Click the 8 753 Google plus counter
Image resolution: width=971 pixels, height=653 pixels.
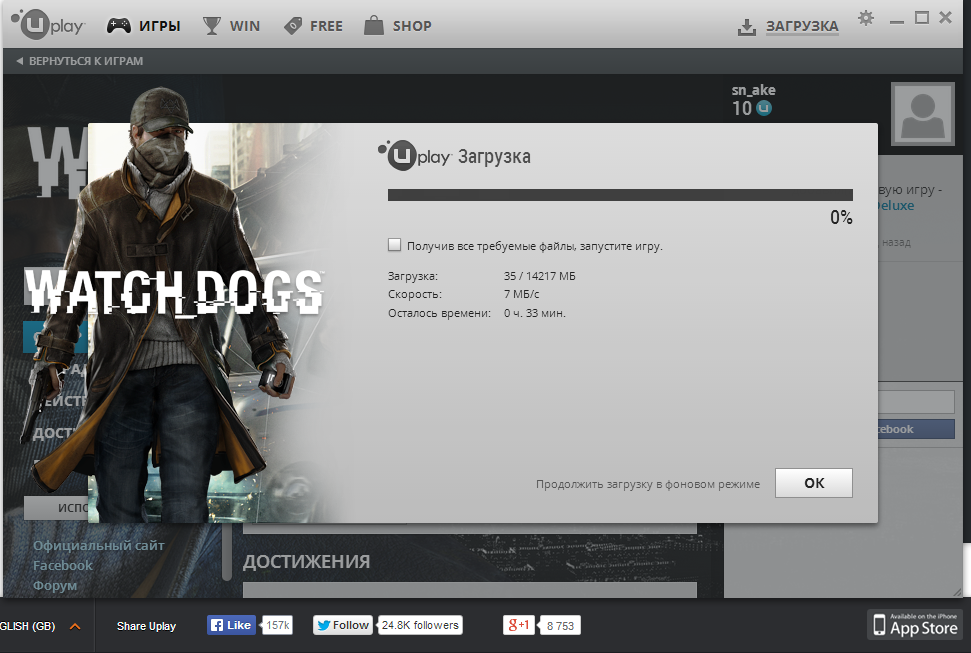click(x=560, y=626)
